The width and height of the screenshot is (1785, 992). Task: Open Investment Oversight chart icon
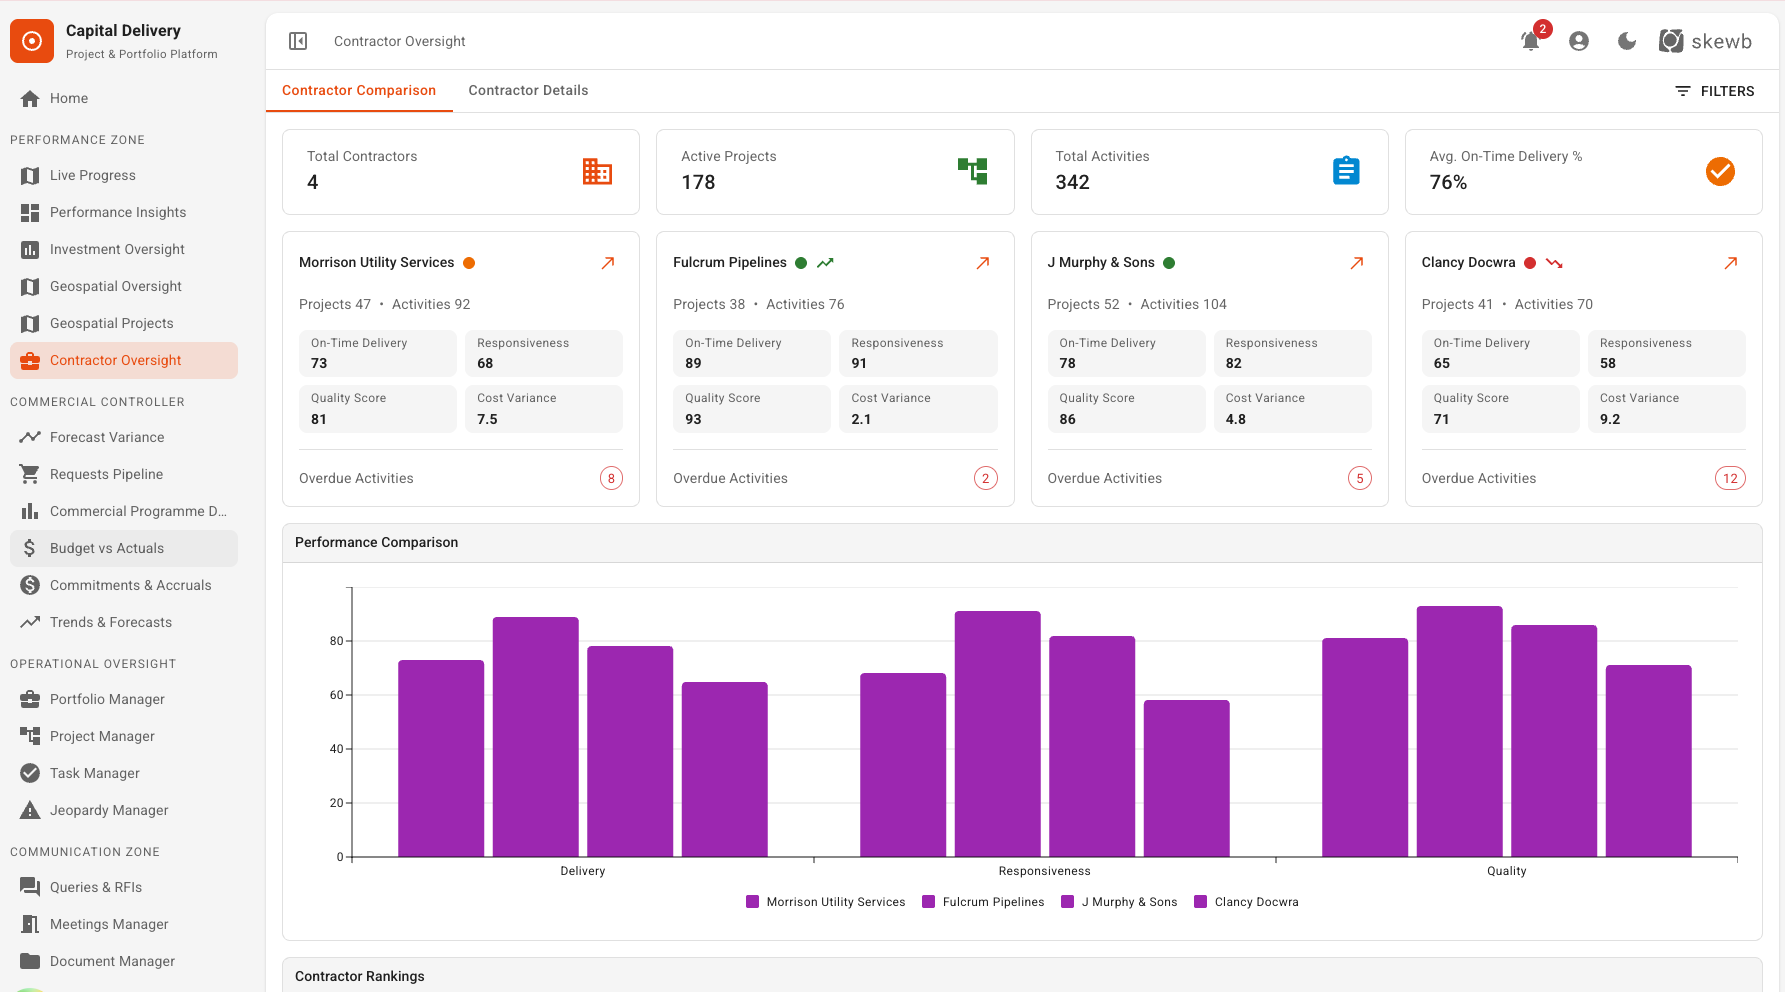(x=30, y=249)
